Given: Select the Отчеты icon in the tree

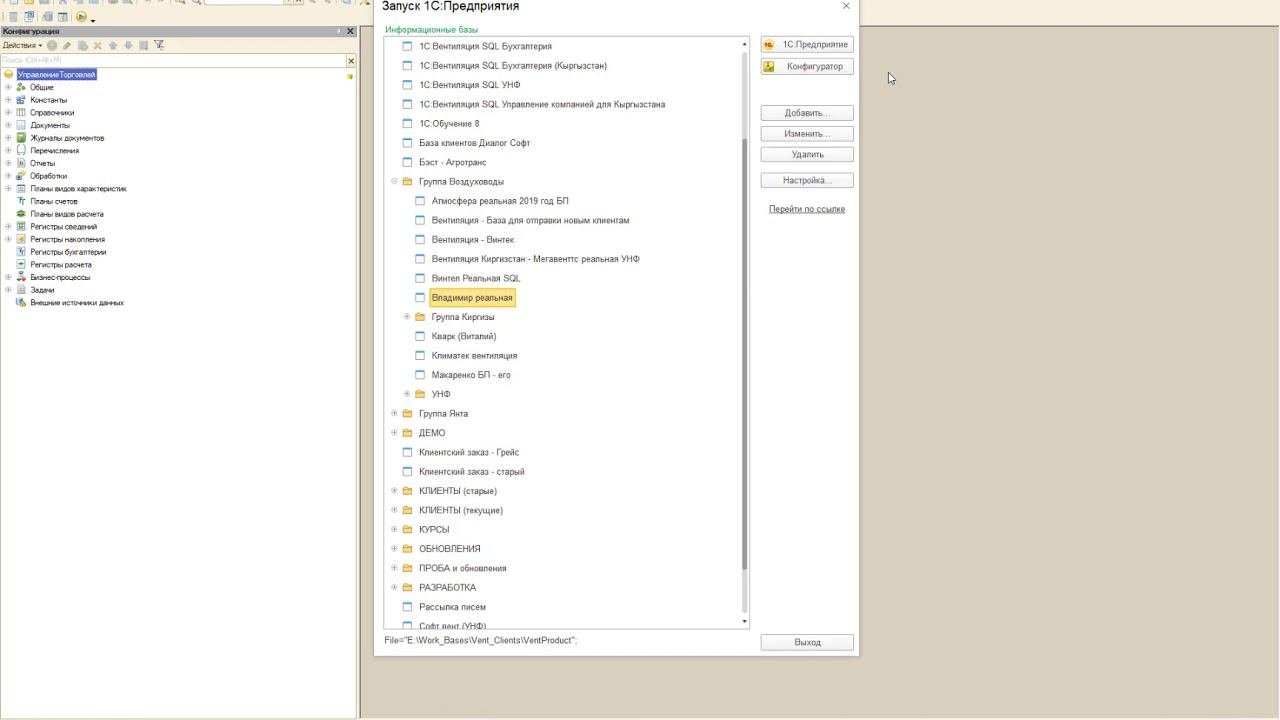Looking at the screenshot, I should tap(21, 163).
